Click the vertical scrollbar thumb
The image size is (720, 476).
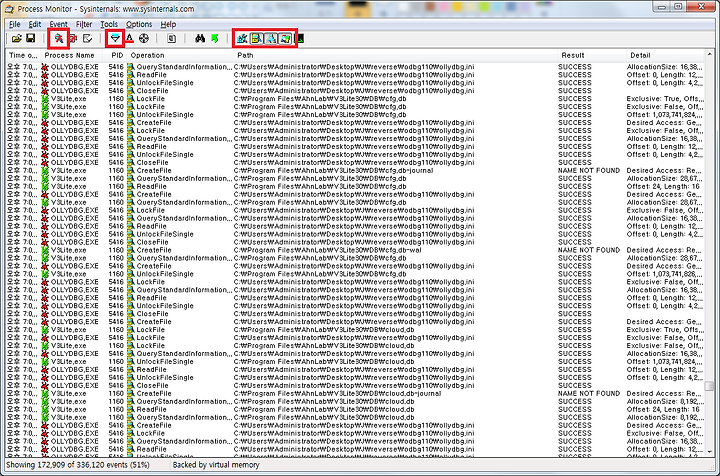click(709, 385)
